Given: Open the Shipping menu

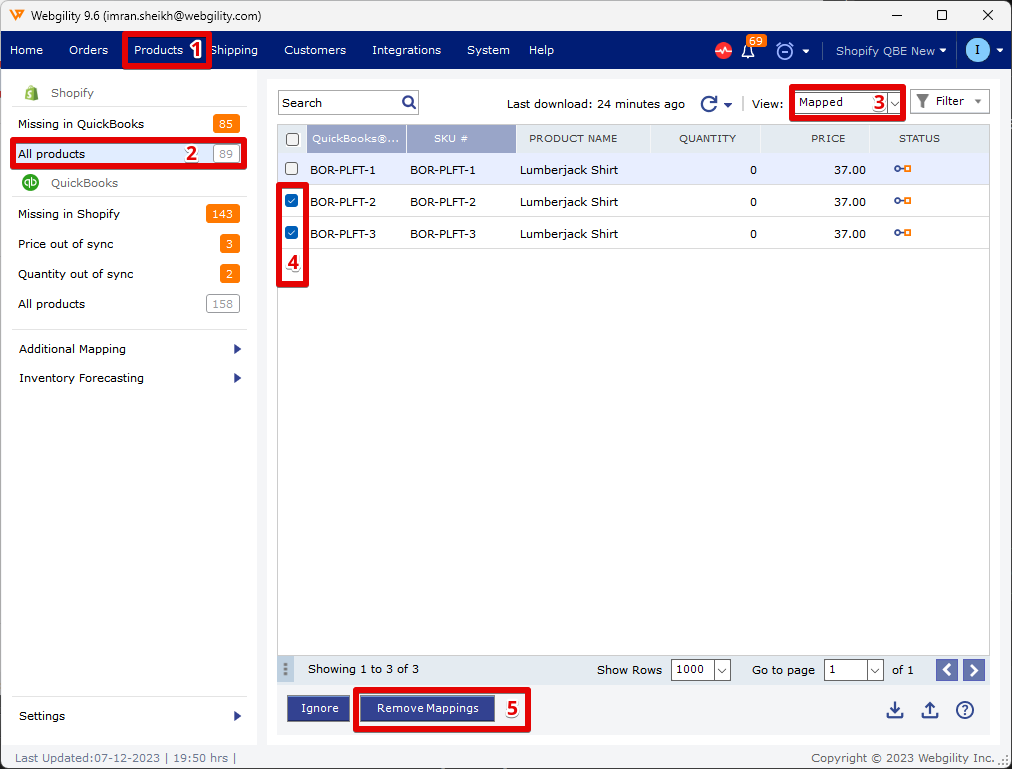Looking at the screenshot, I should point(235,50).
